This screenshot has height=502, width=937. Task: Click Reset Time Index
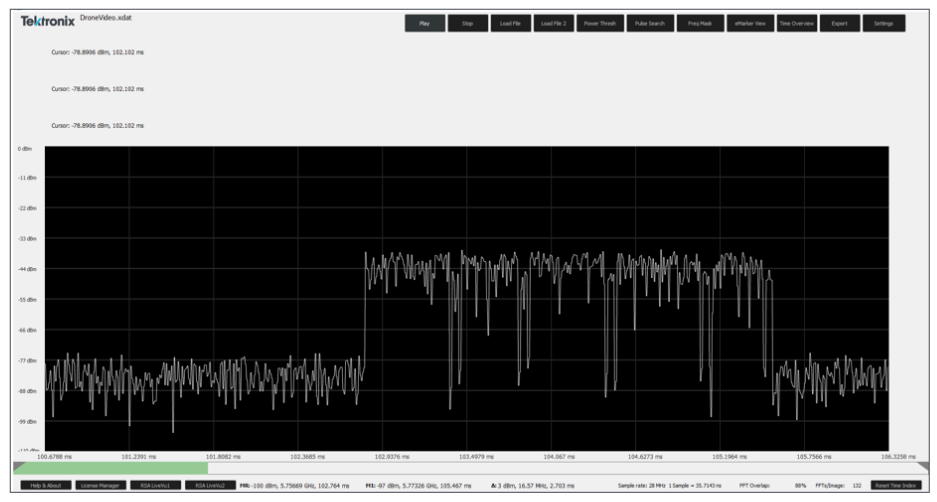coord(896,485)
